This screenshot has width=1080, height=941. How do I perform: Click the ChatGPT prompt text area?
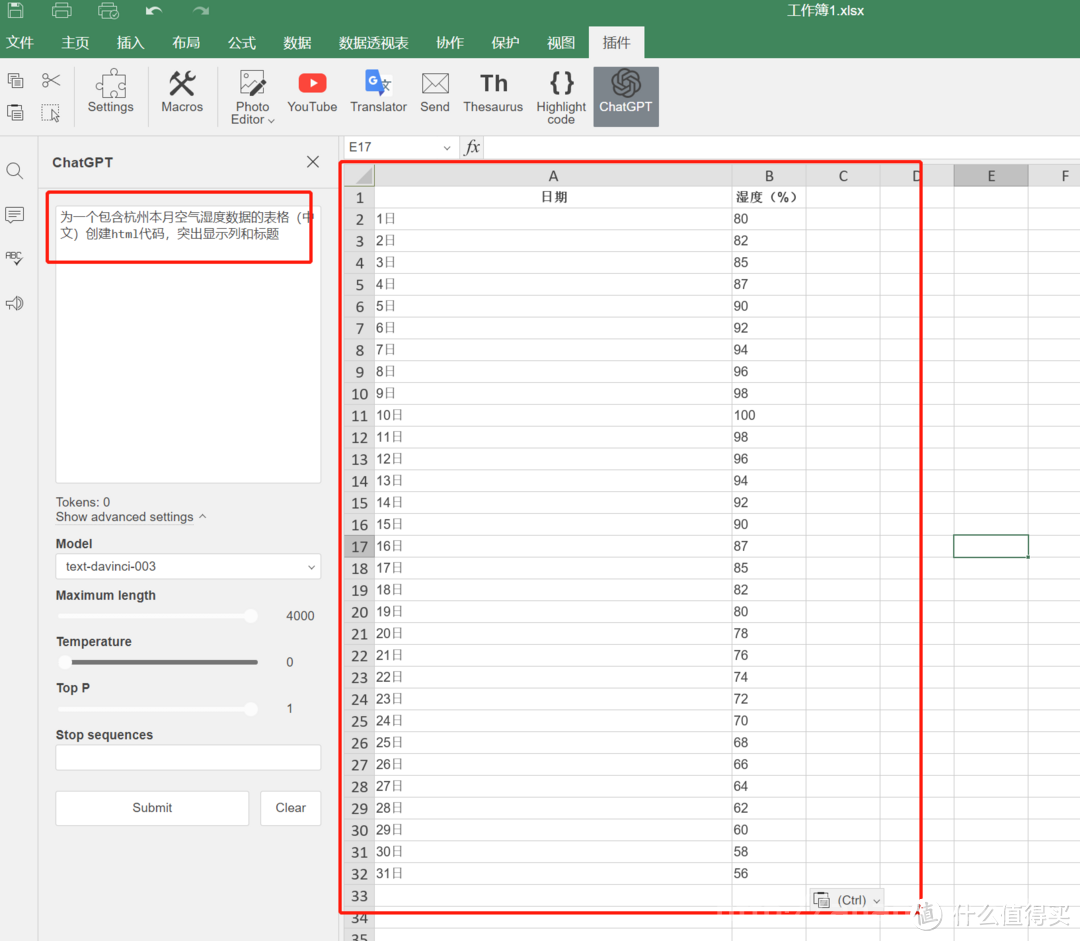tap(188, 342)
